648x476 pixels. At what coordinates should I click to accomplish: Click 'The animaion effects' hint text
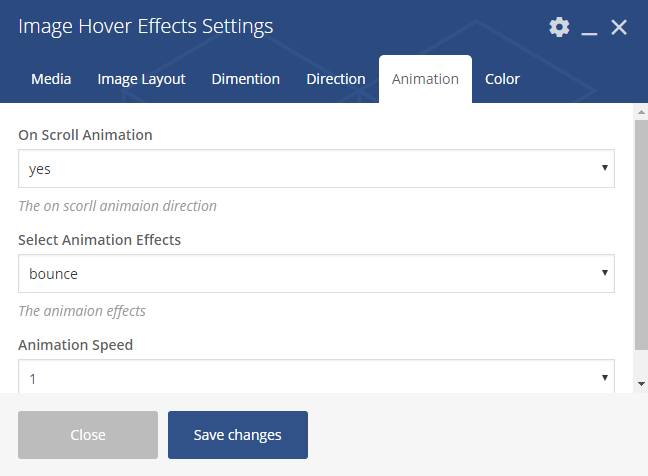82,311
